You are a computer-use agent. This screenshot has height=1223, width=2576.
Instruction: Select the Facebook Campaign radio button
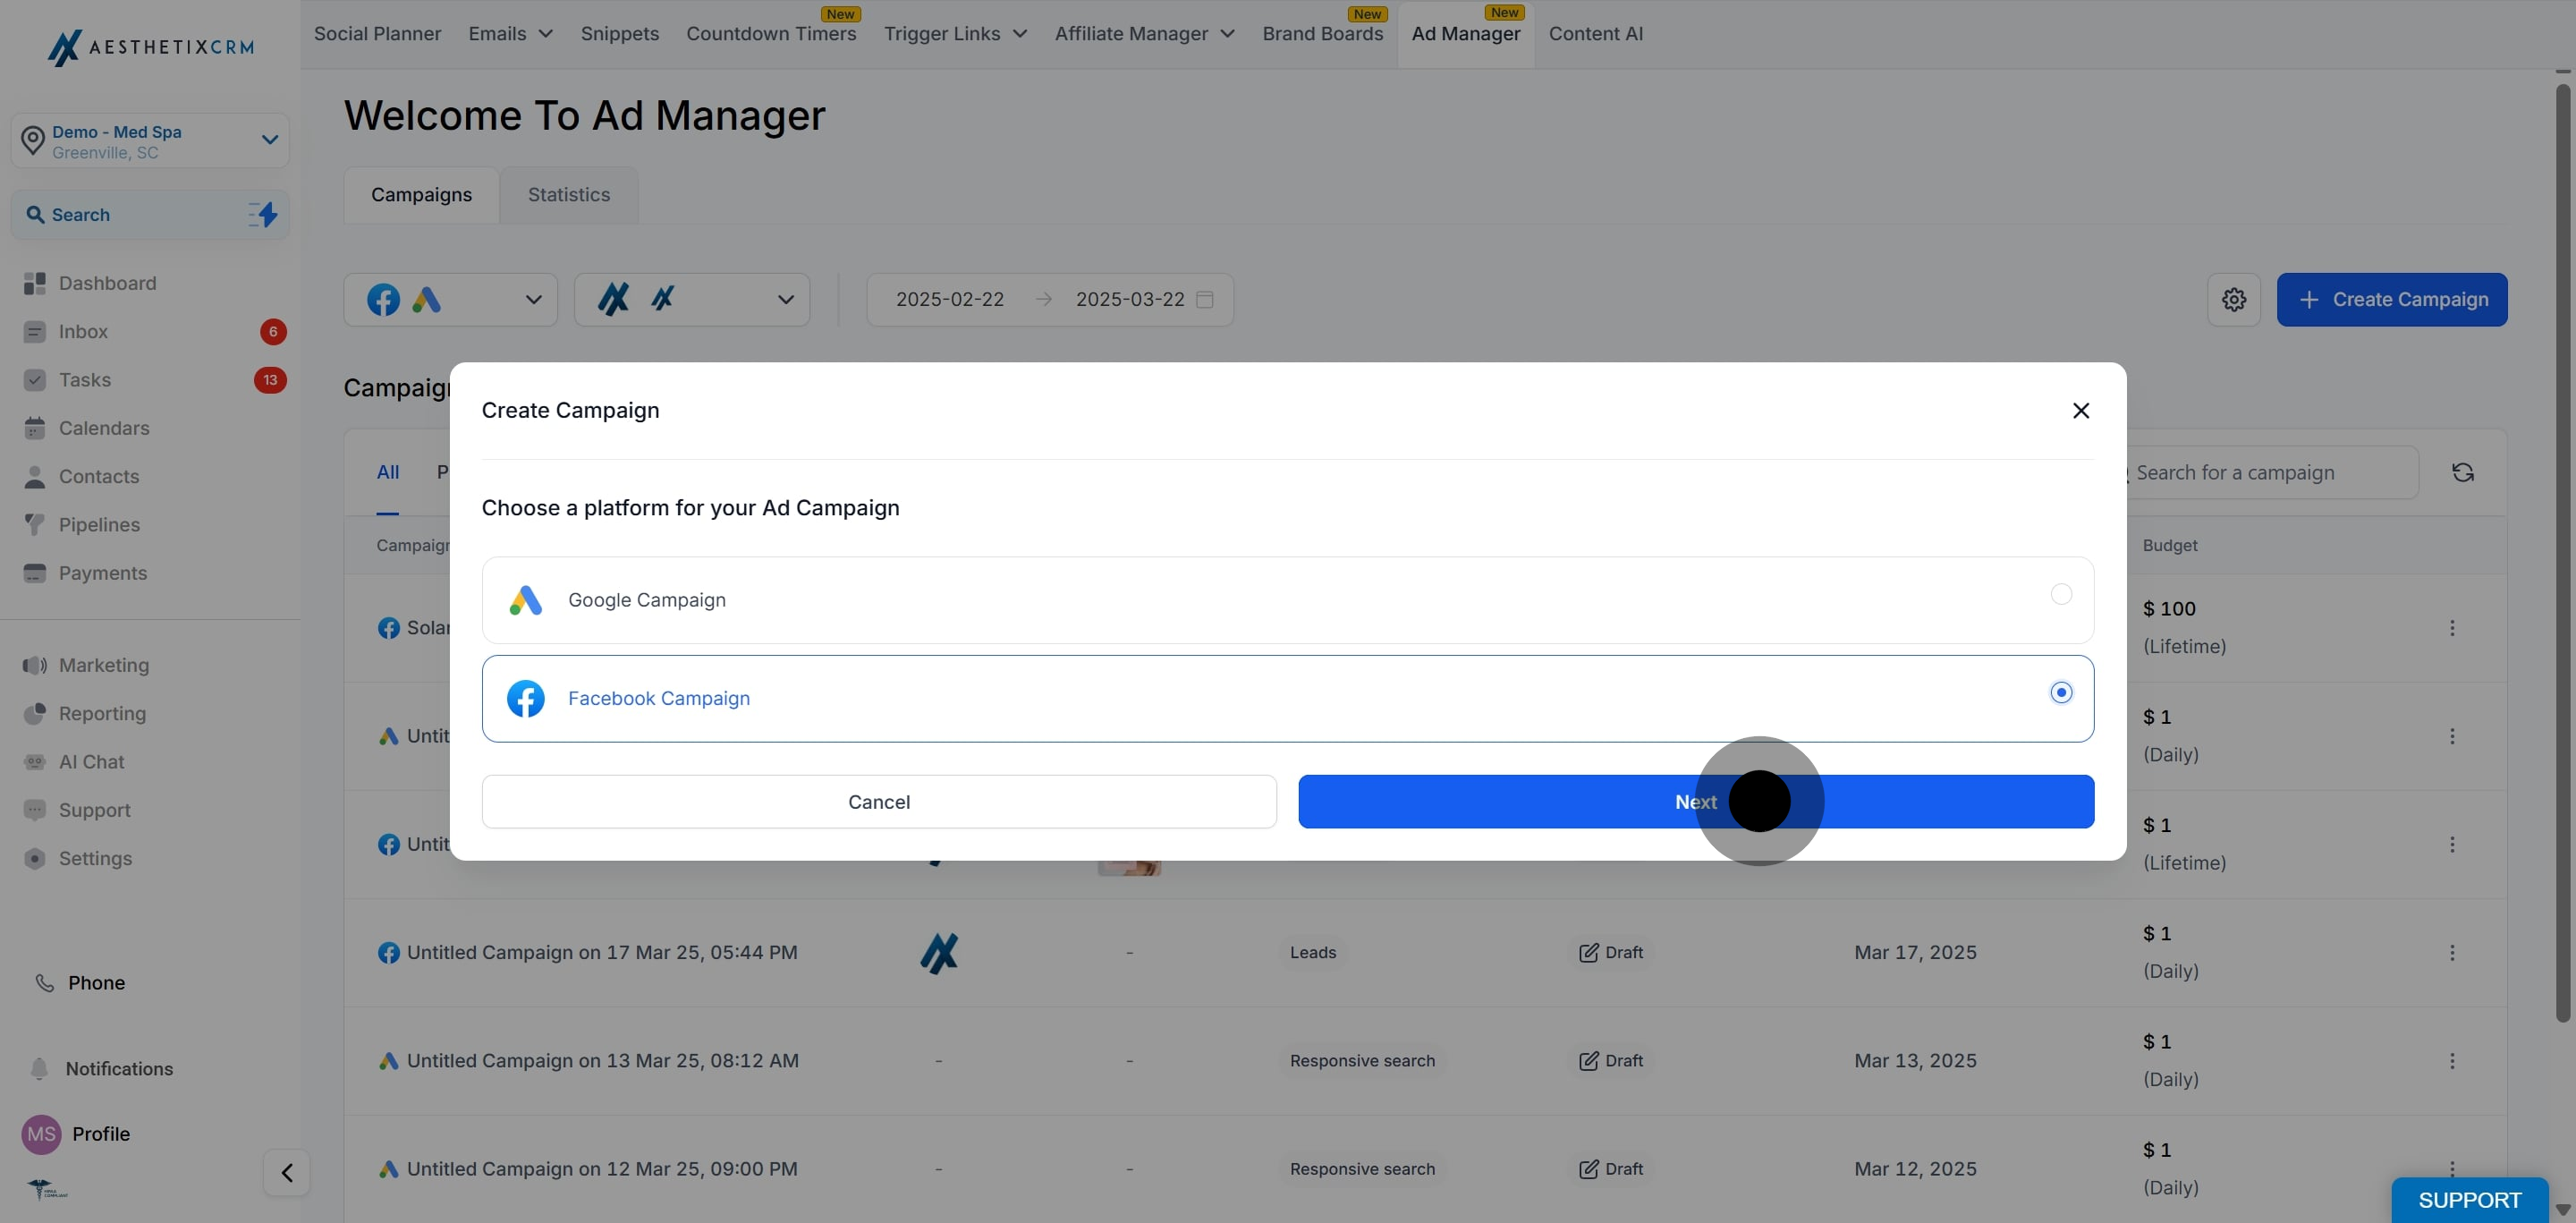(x=2061, y=693)
